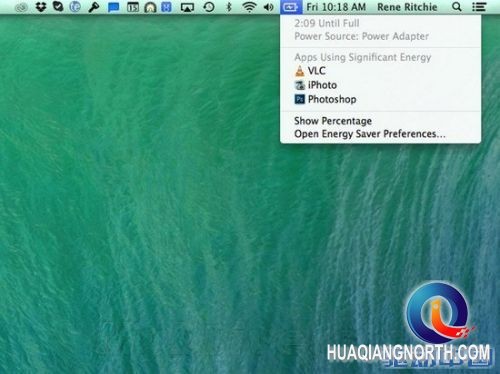This screenshot has height=374, width=500.
Task: Open the Wi-Fi menu
Action: (249, 7)
